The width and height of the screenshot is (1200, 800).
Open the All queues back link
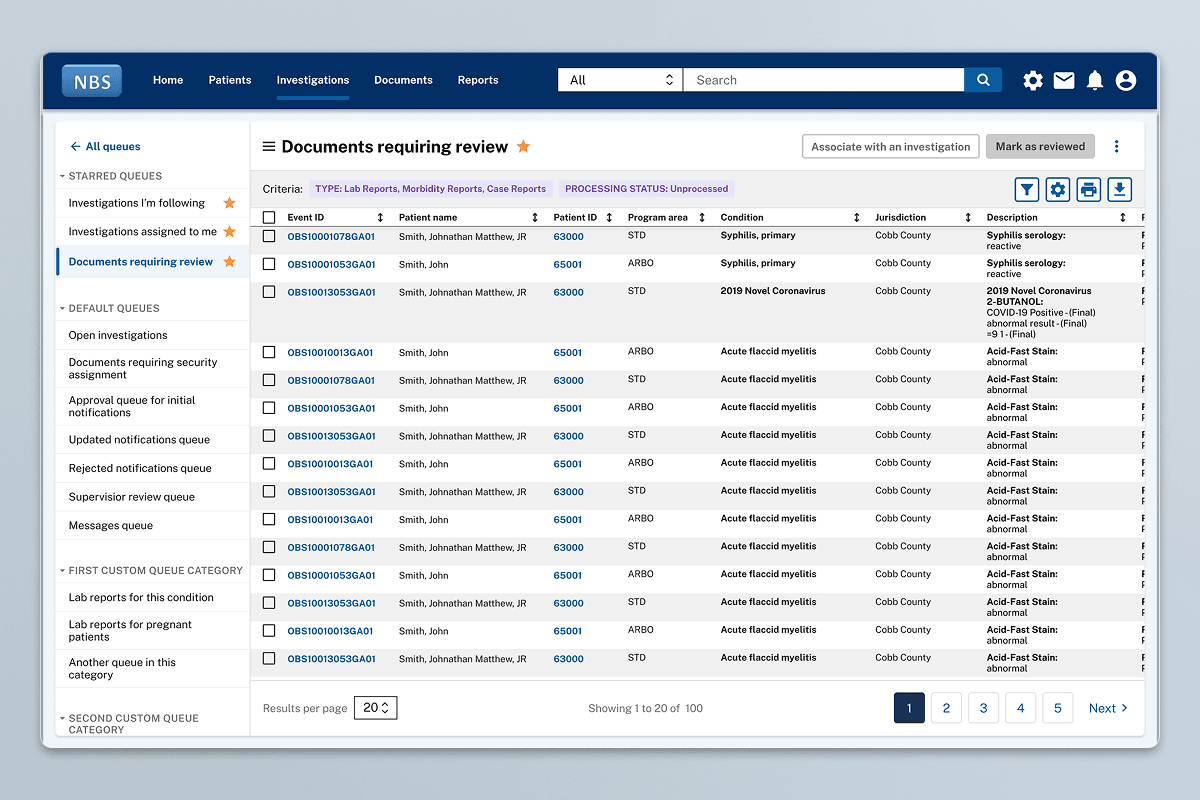pyautogui.click(x=105, y=147)
